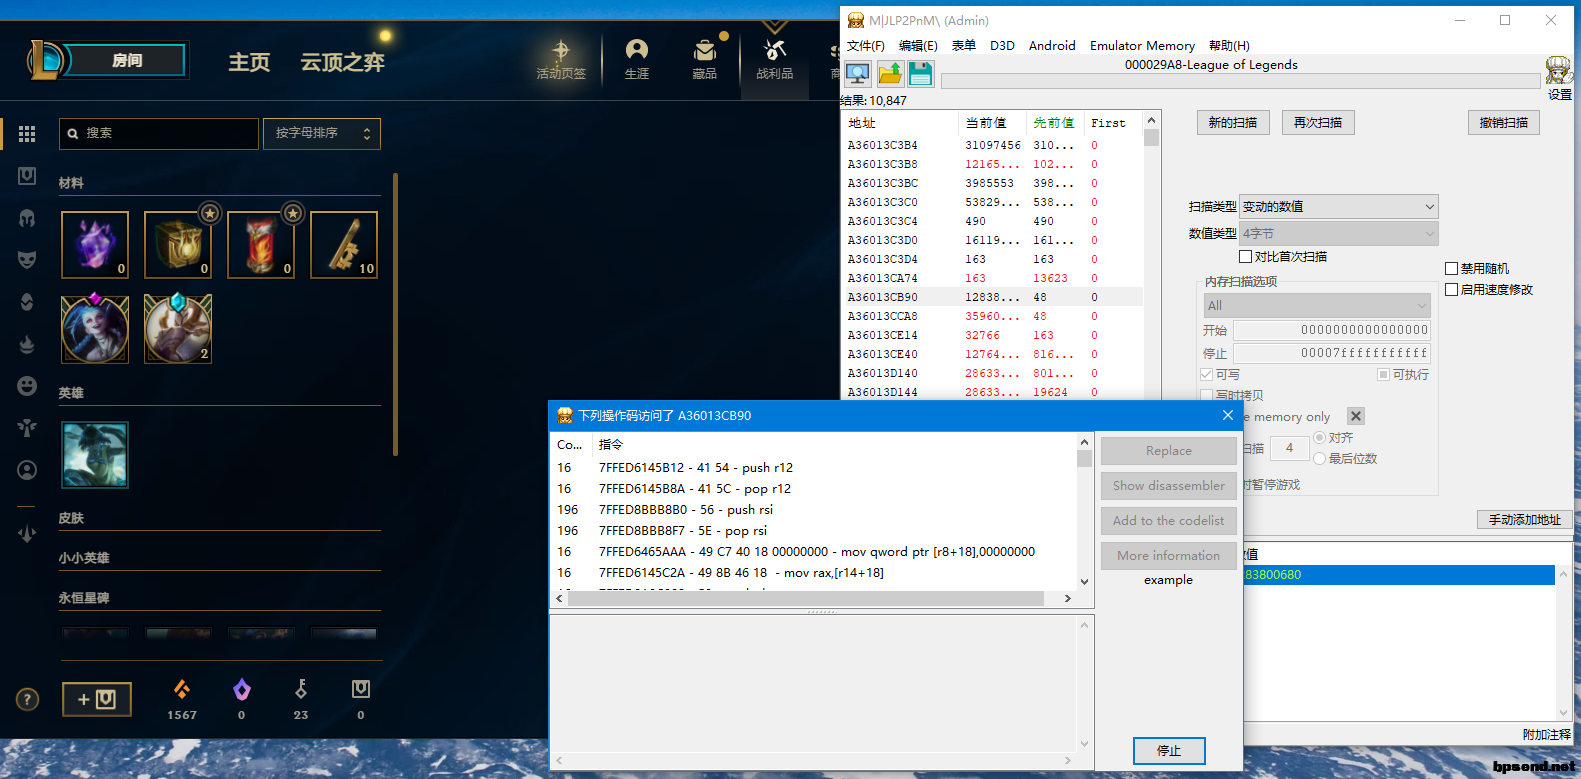Click the 撤销扫描 button

(1504, 122)
